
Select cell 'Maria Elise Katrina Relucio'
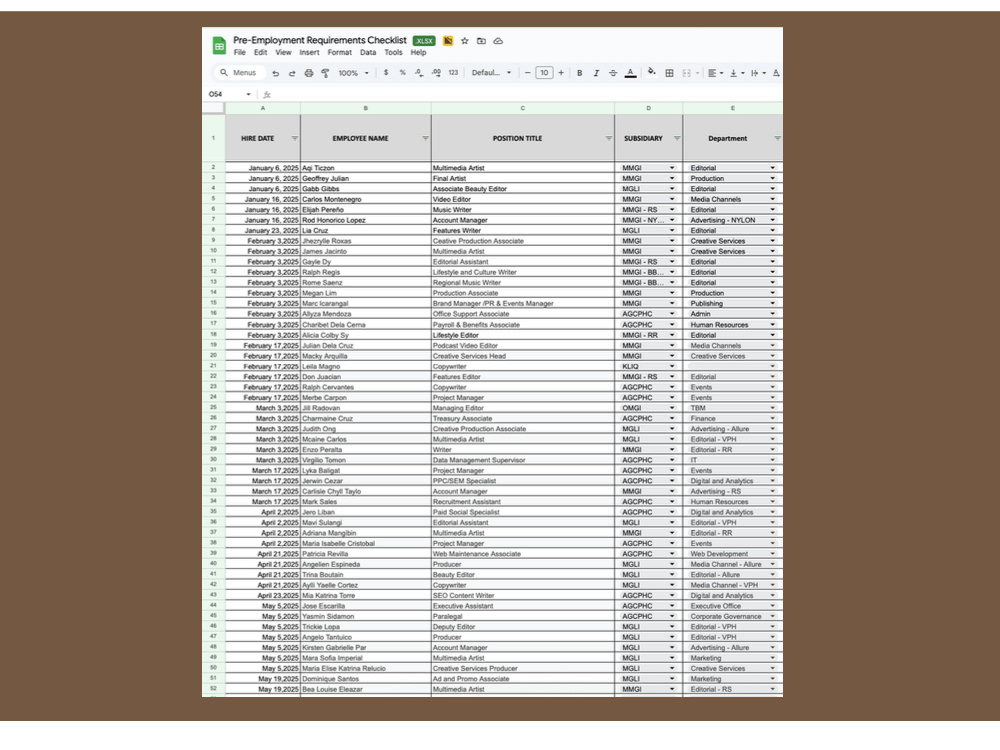point(365,669)
